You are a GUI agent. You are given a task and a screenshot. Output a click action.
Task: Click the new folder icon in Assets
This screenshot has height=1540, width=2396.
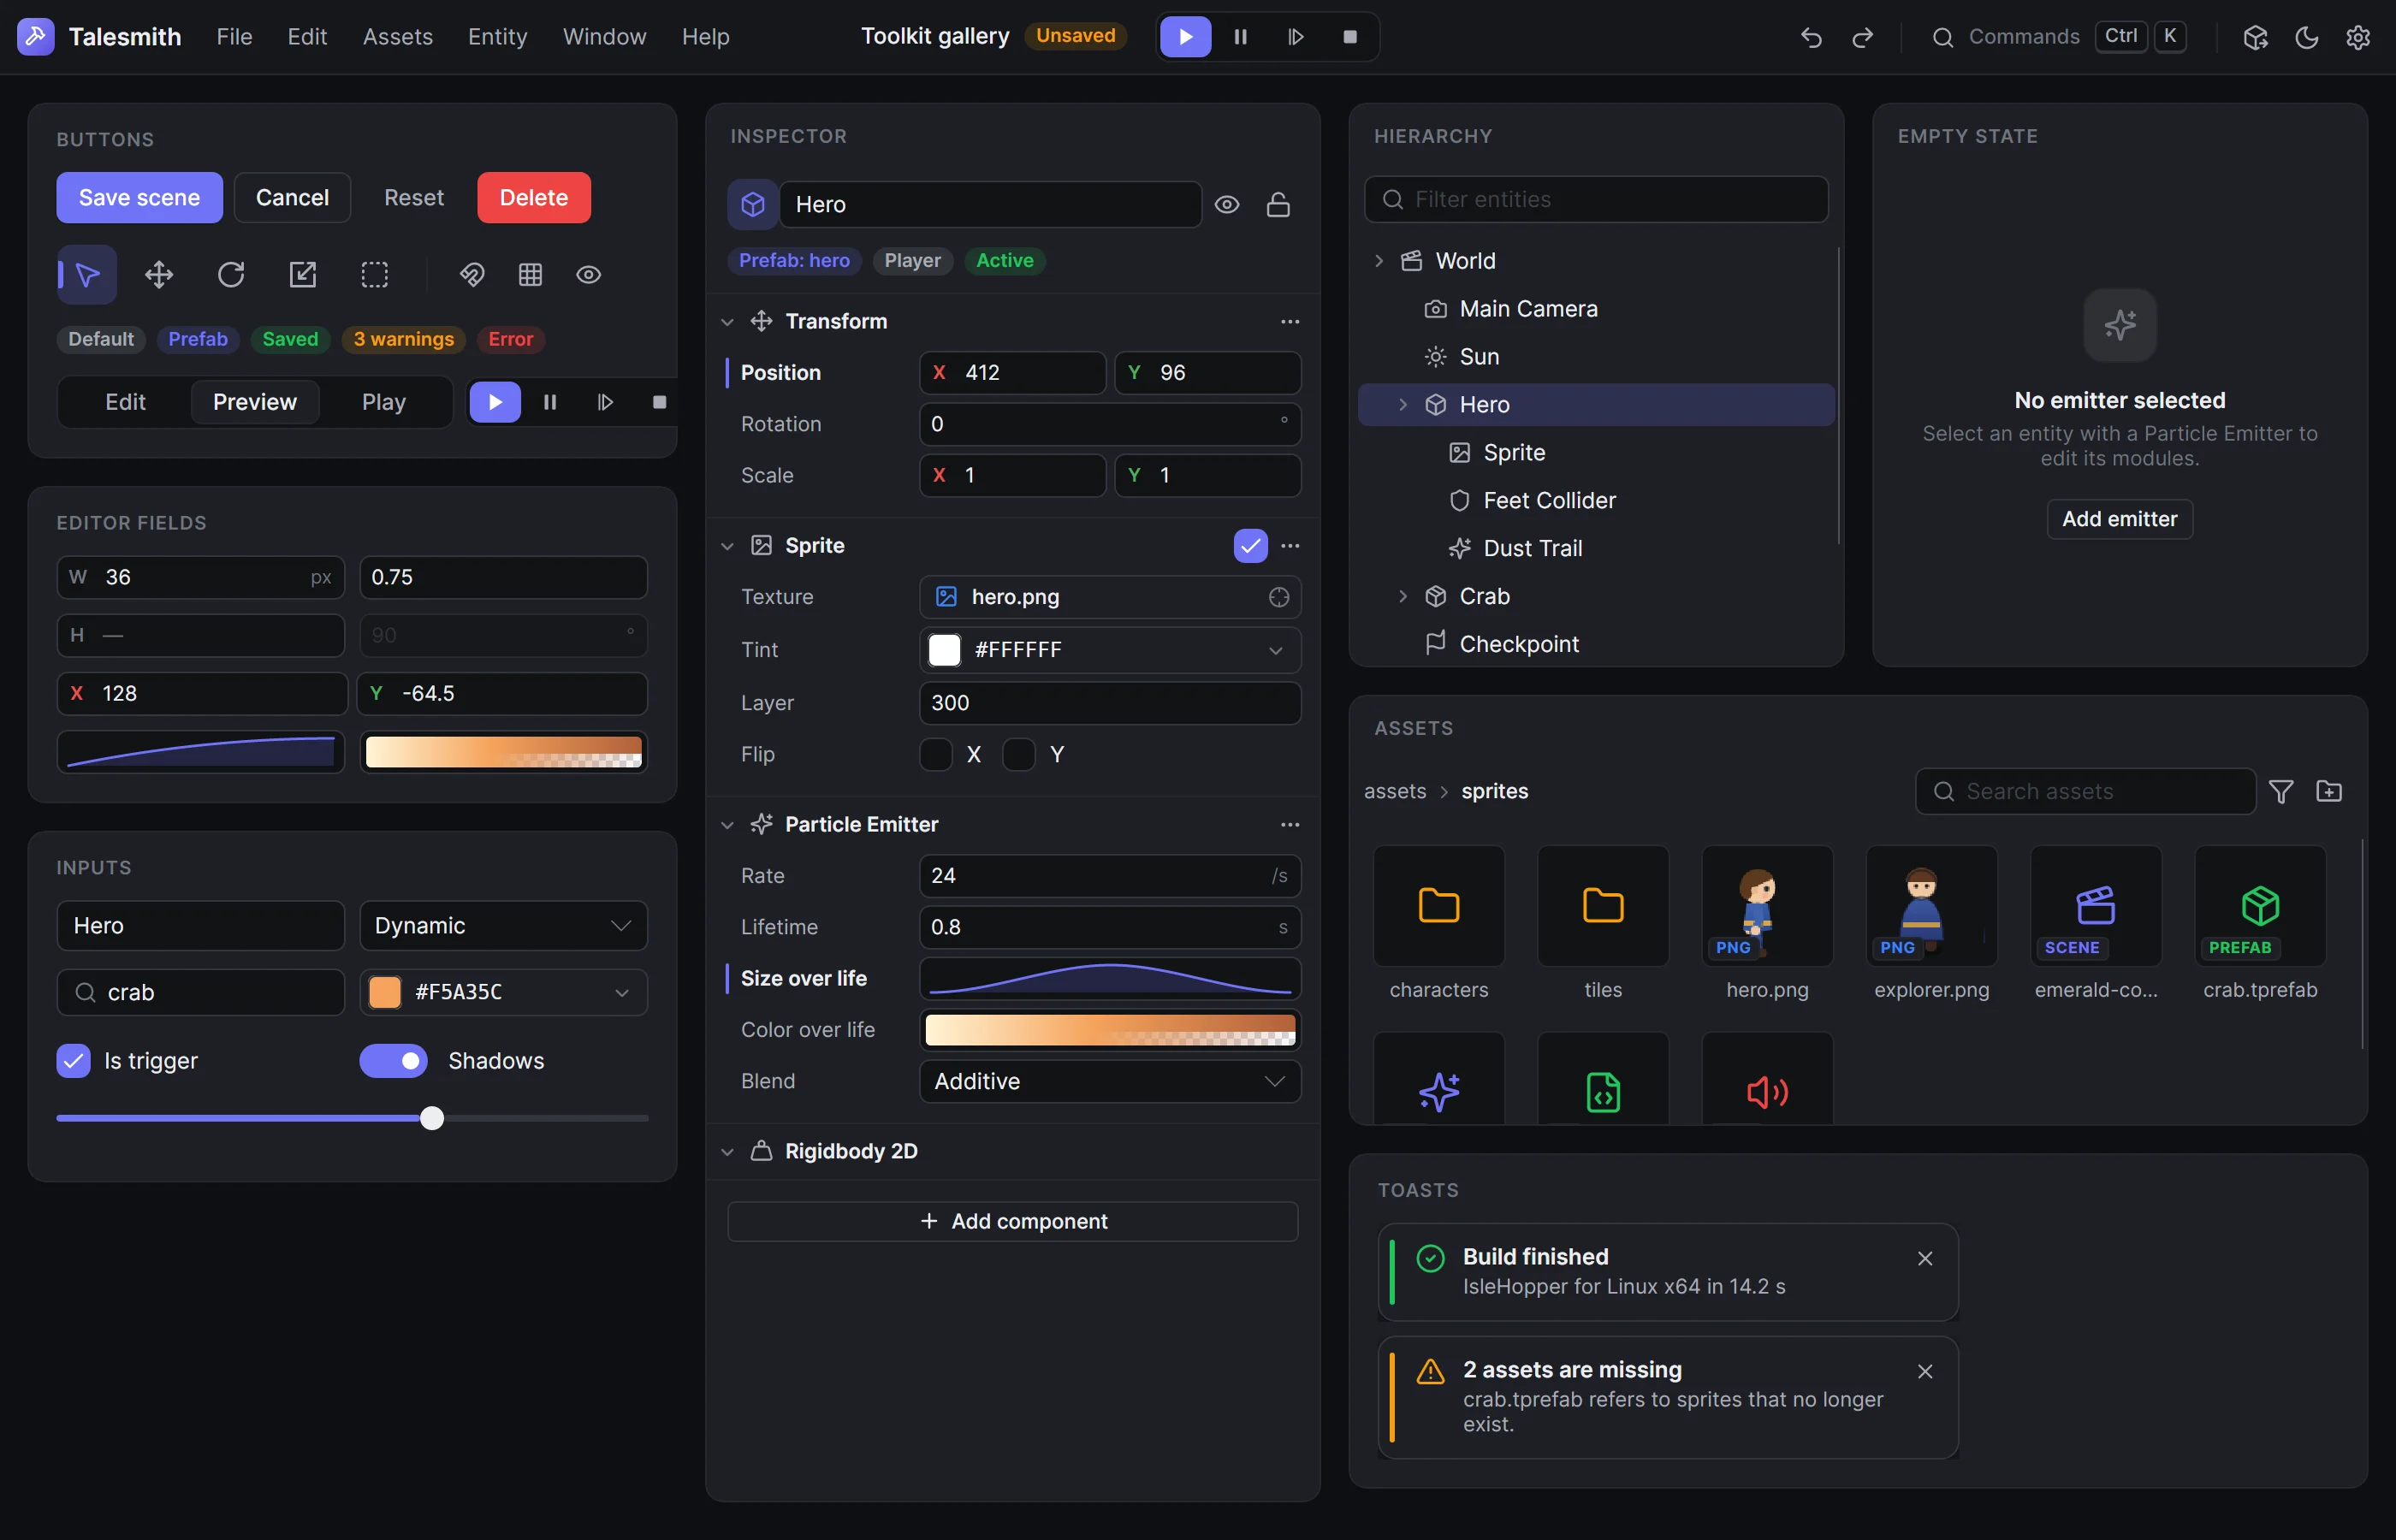2329,792
